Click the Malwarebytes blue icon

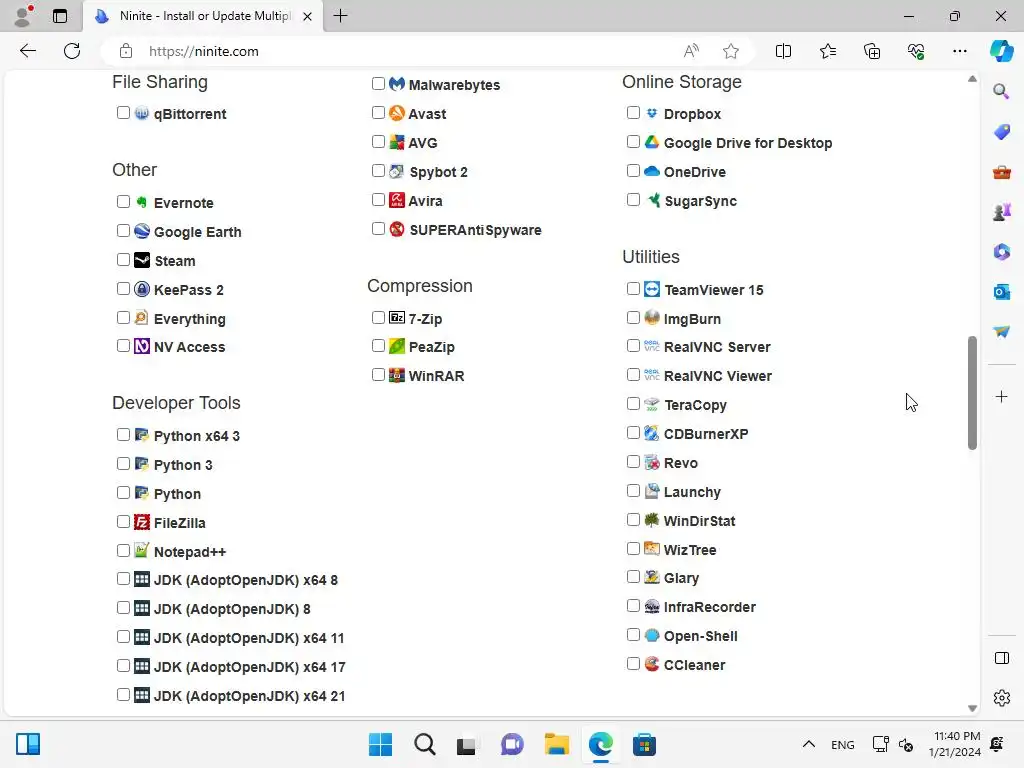pos(396,84)
